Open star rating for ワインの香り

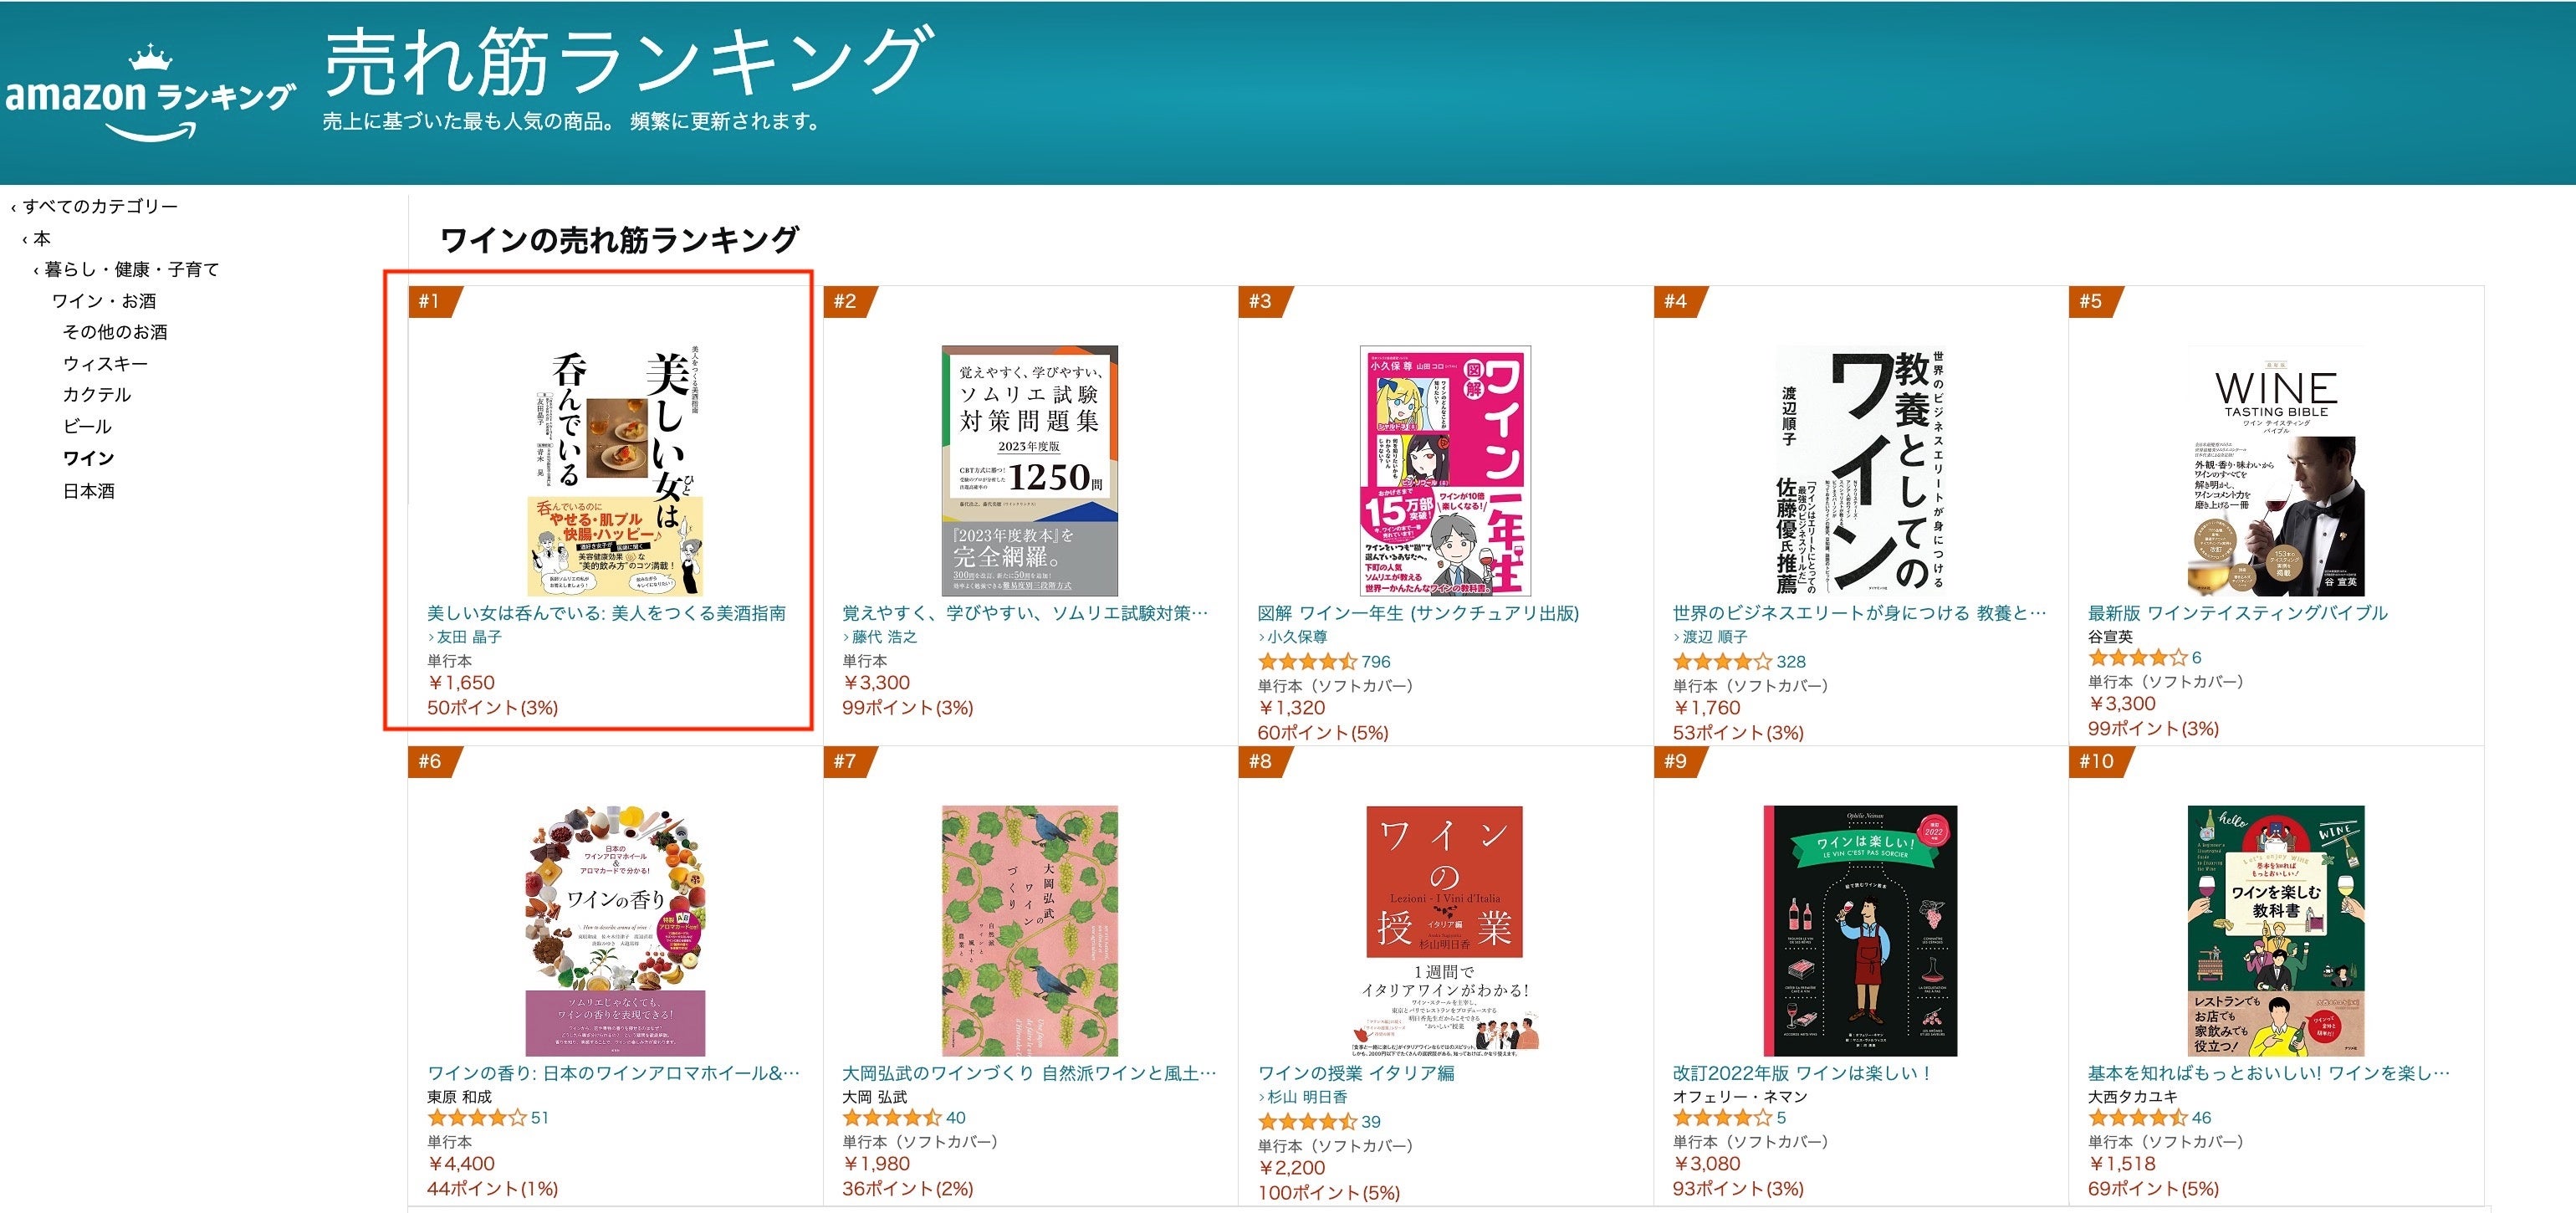point(476,1117)
